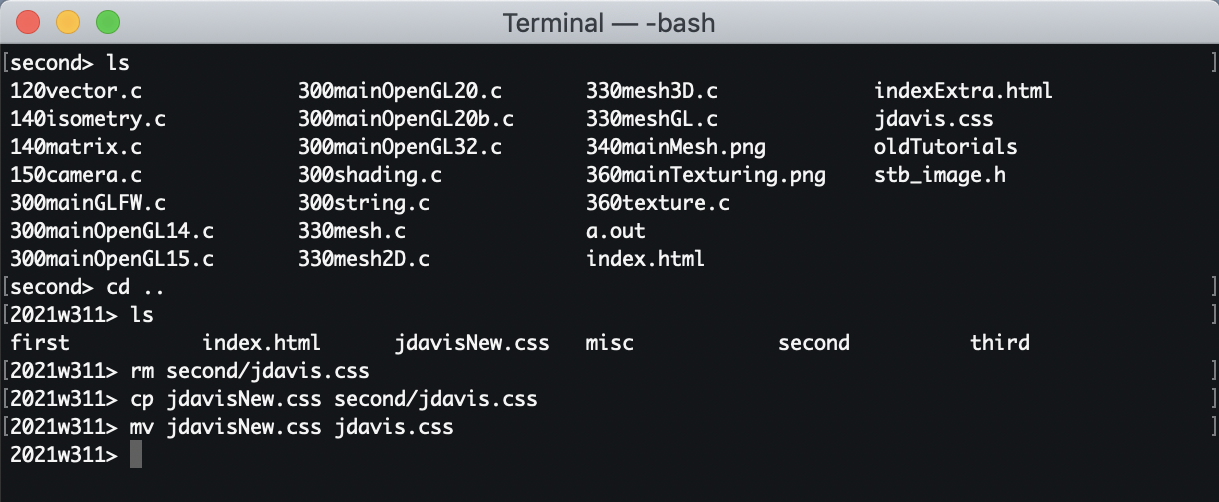Click the 340mainMesh.png filename

(x=676, y=147)
